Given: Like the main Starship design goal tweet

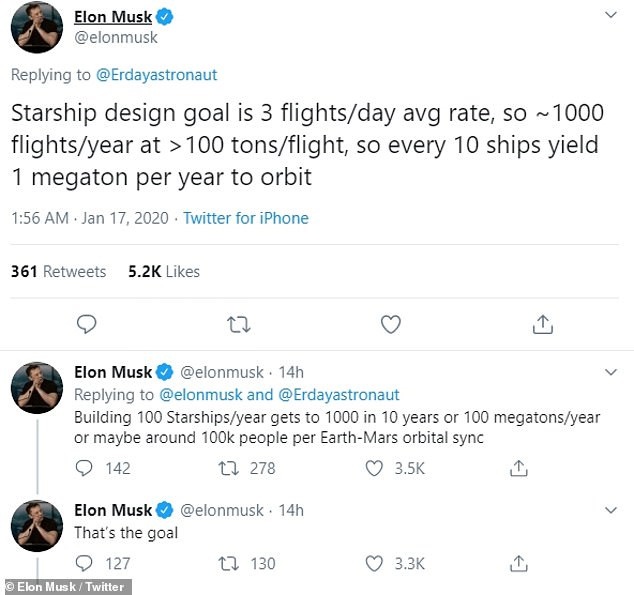Looking at the screenshot, I should 391,324.
